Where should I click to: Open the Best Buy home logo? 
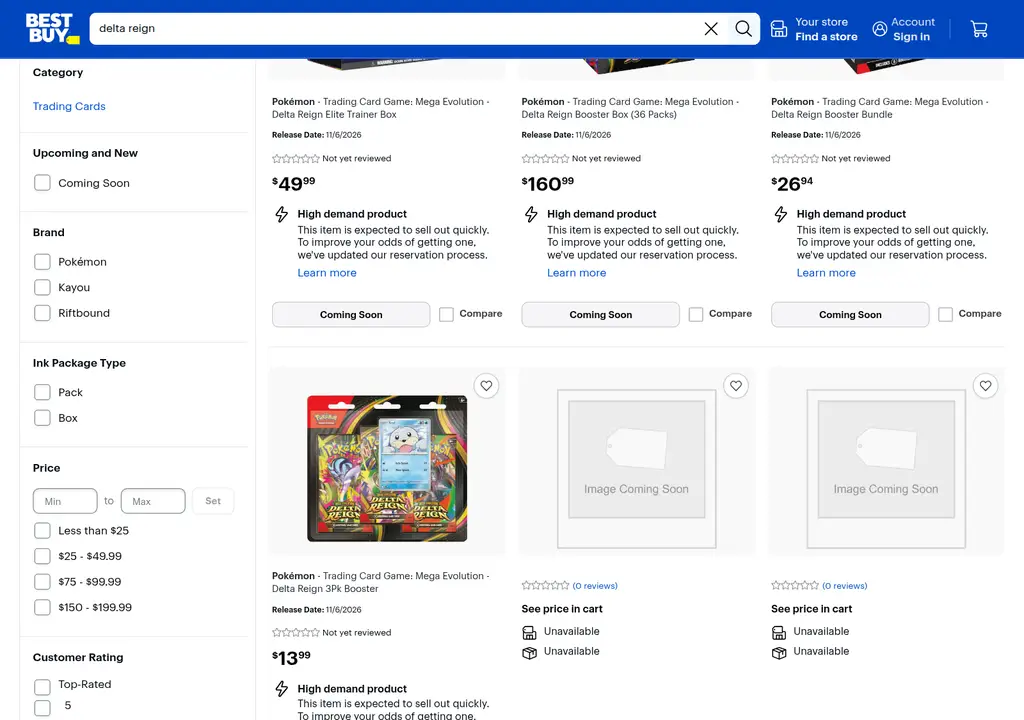coord(52,28)
